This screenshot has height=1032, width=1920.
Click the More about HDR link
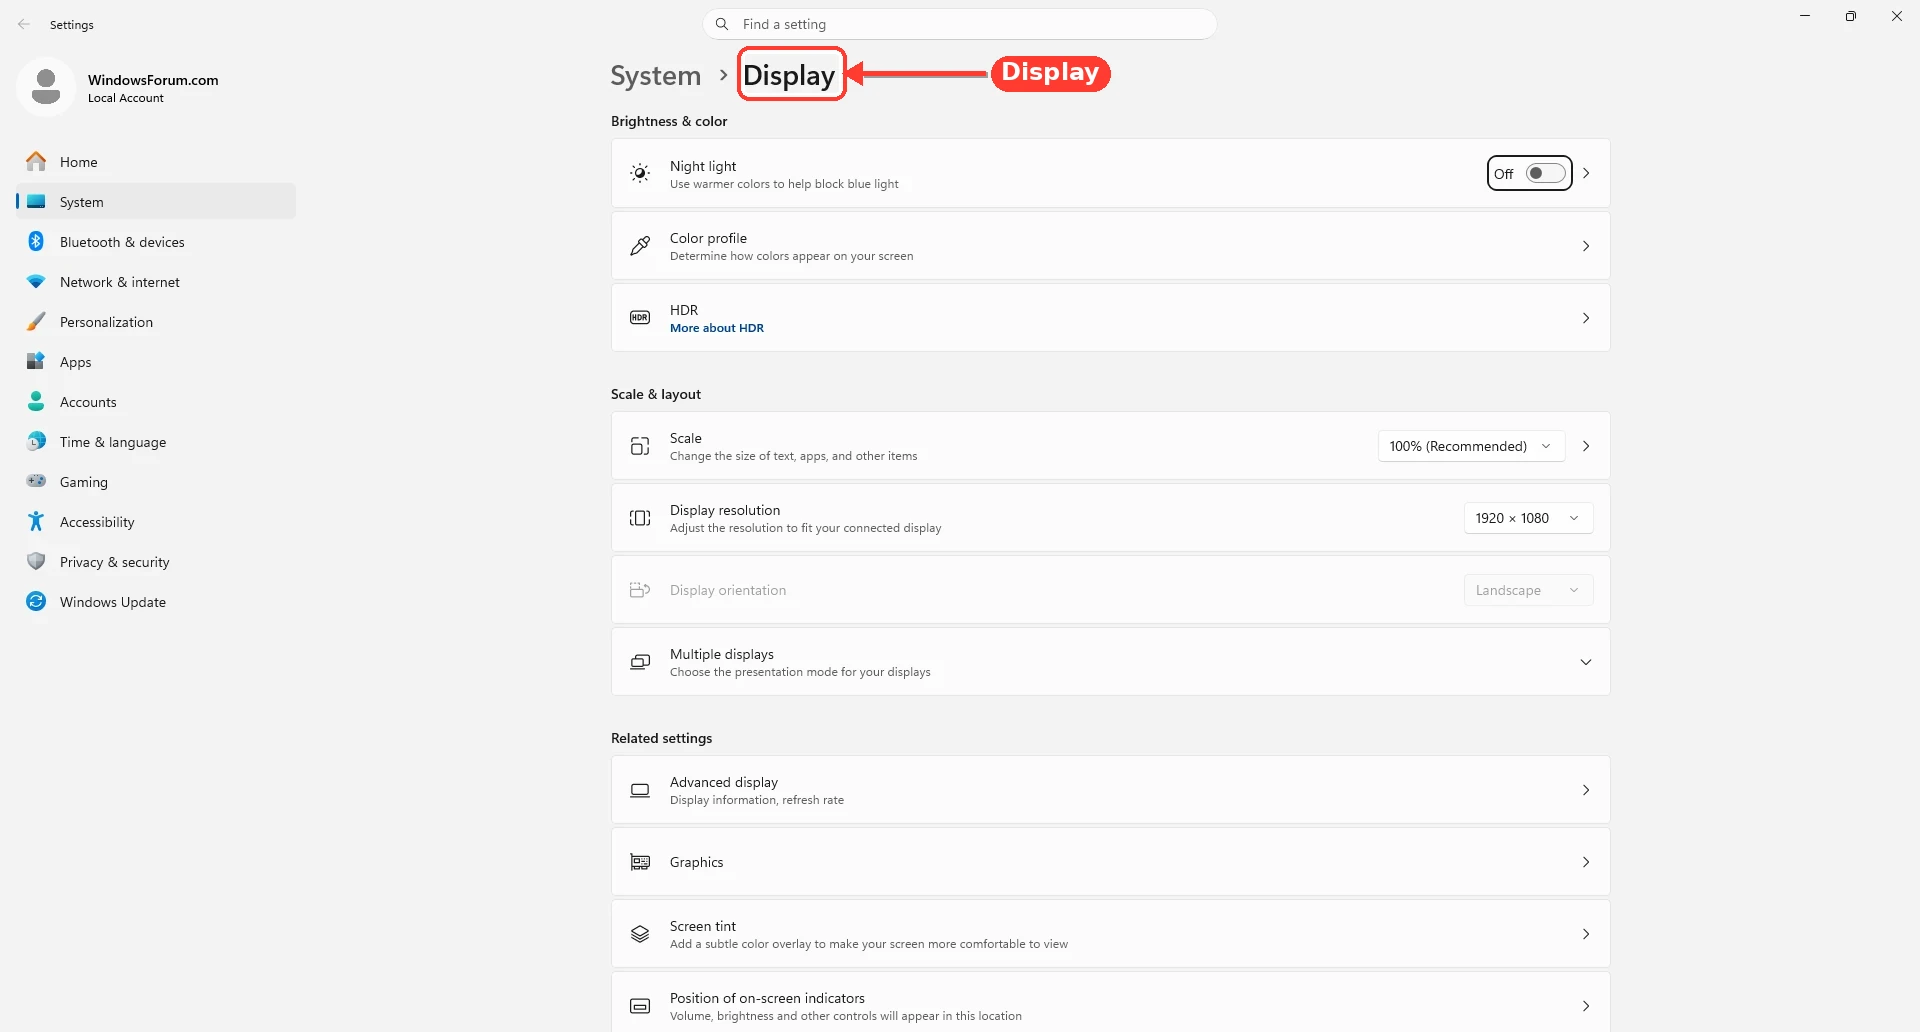click(x=716, y=328)
